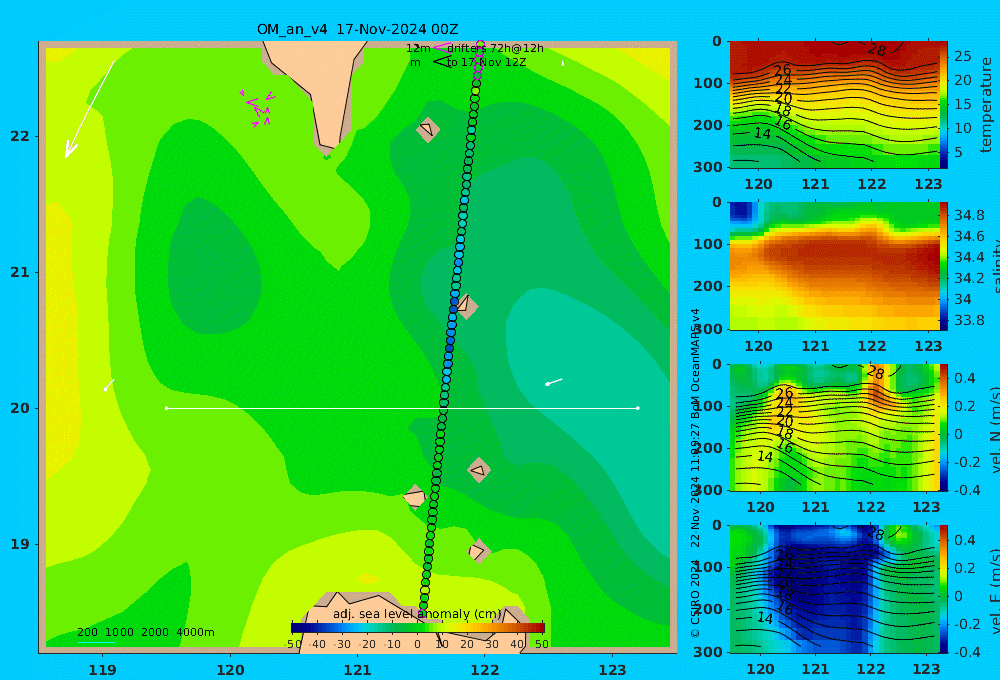Open the eastward velocity section panel
Viewport: 1000px width, 680px height.
pos(834,589)
